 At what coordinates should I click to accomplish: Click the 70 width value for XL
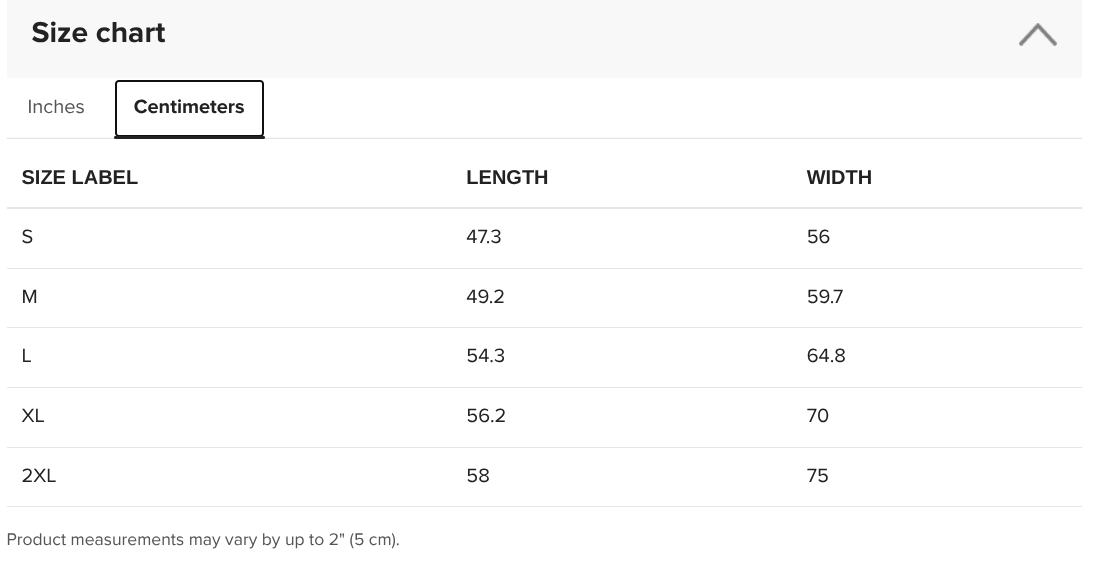click(x=818, y=416)
